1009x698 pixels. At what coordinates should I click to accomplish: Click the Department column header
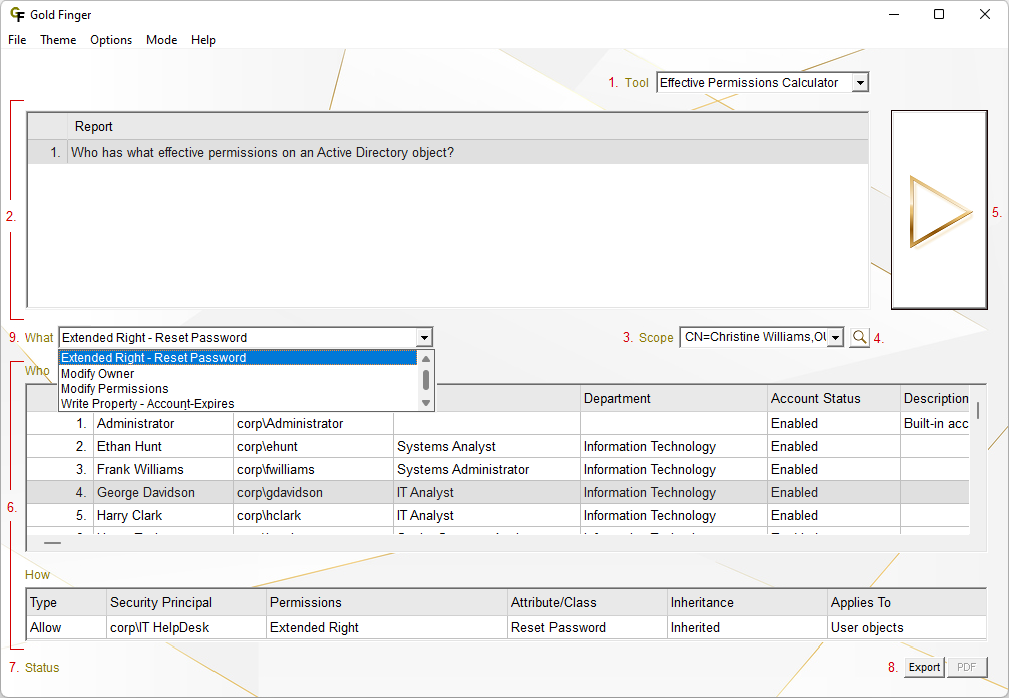(673, 399)
